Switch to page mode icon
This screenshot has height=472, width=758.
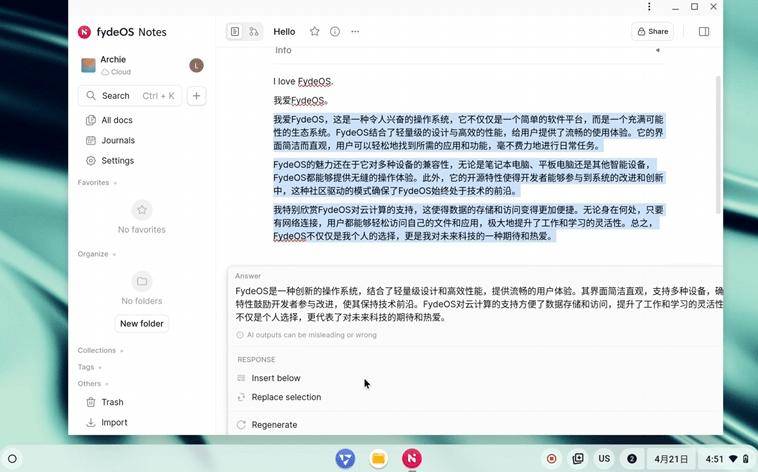click(235, 31)
